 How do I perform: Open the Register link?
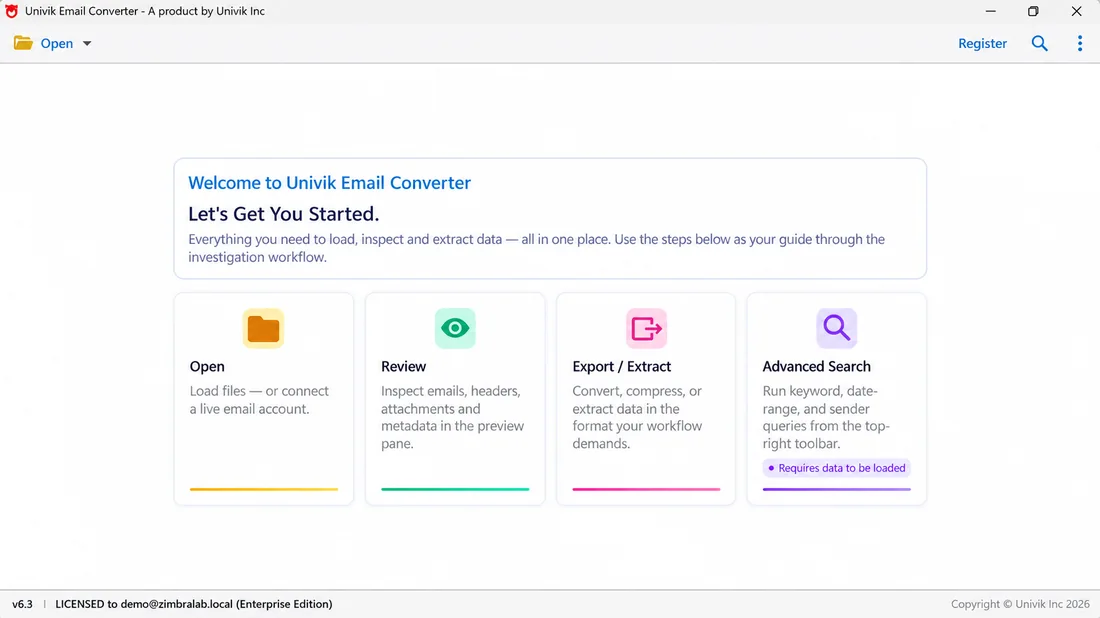point(982,43)
